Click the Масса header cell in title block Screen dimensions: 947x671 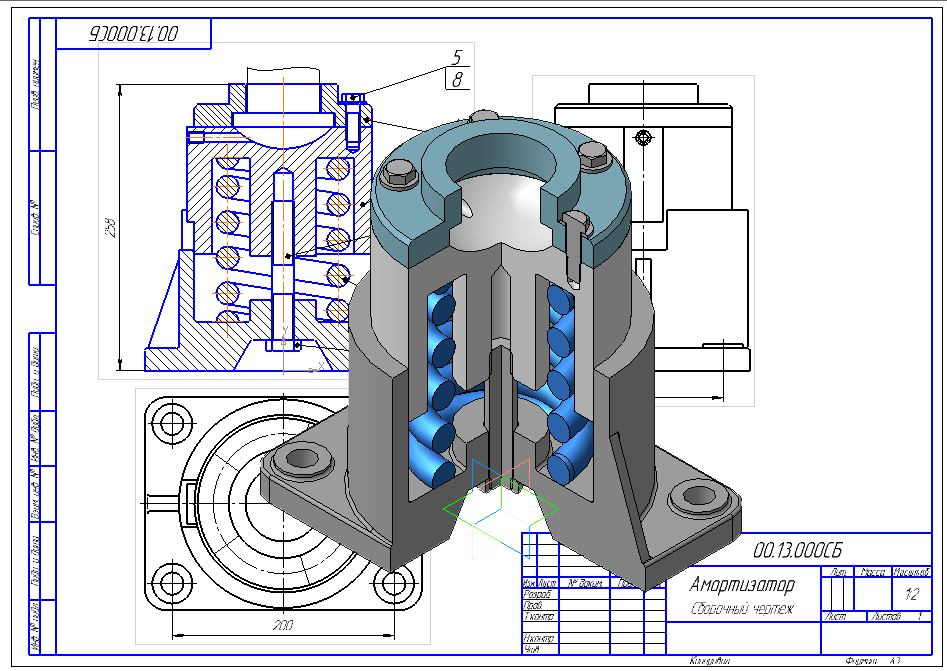(x=873, y=572)
